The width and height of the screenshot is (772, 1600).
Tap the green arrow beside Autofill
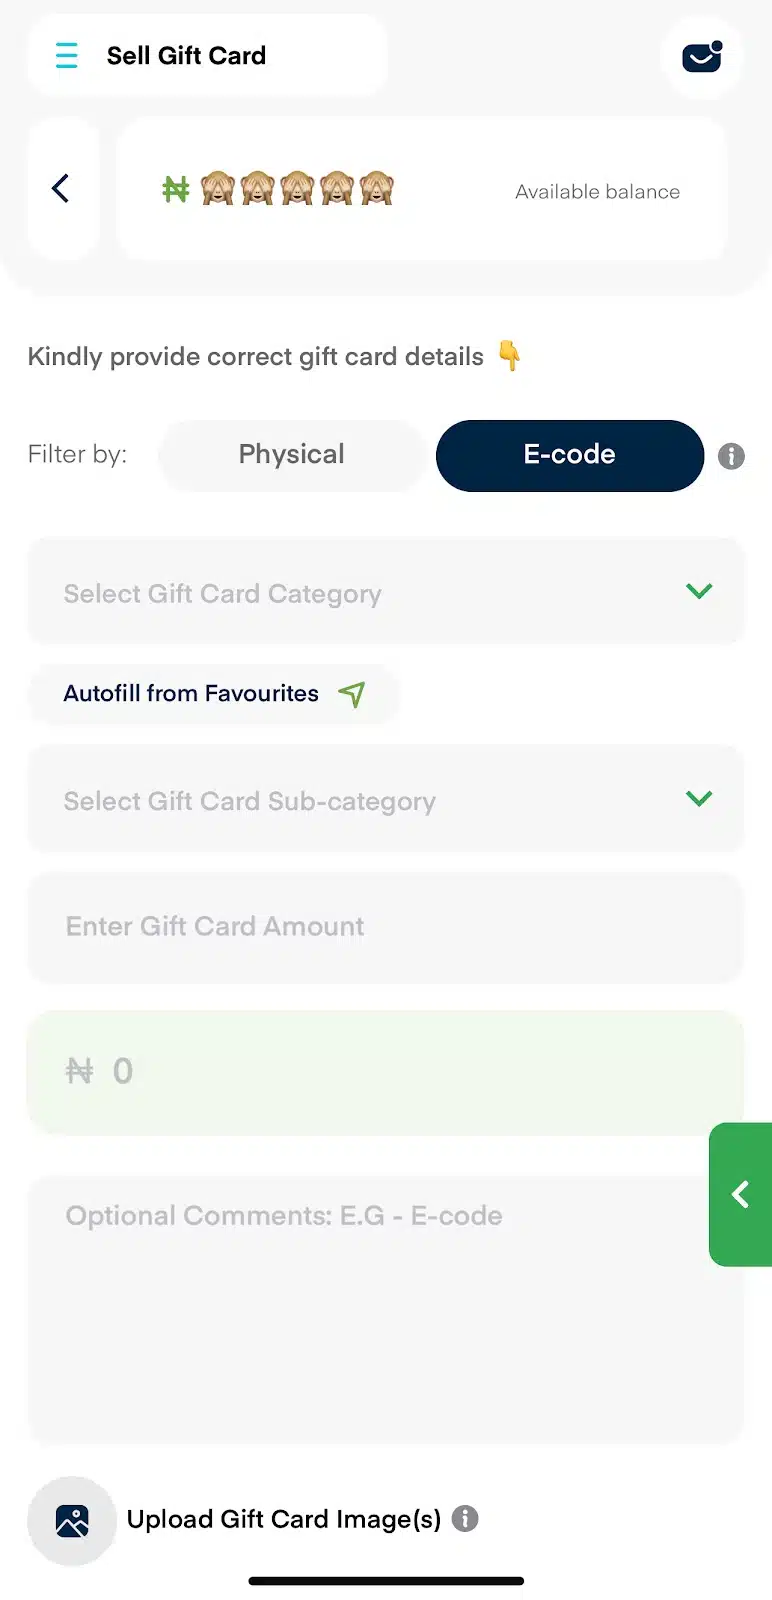click(352, 693)
